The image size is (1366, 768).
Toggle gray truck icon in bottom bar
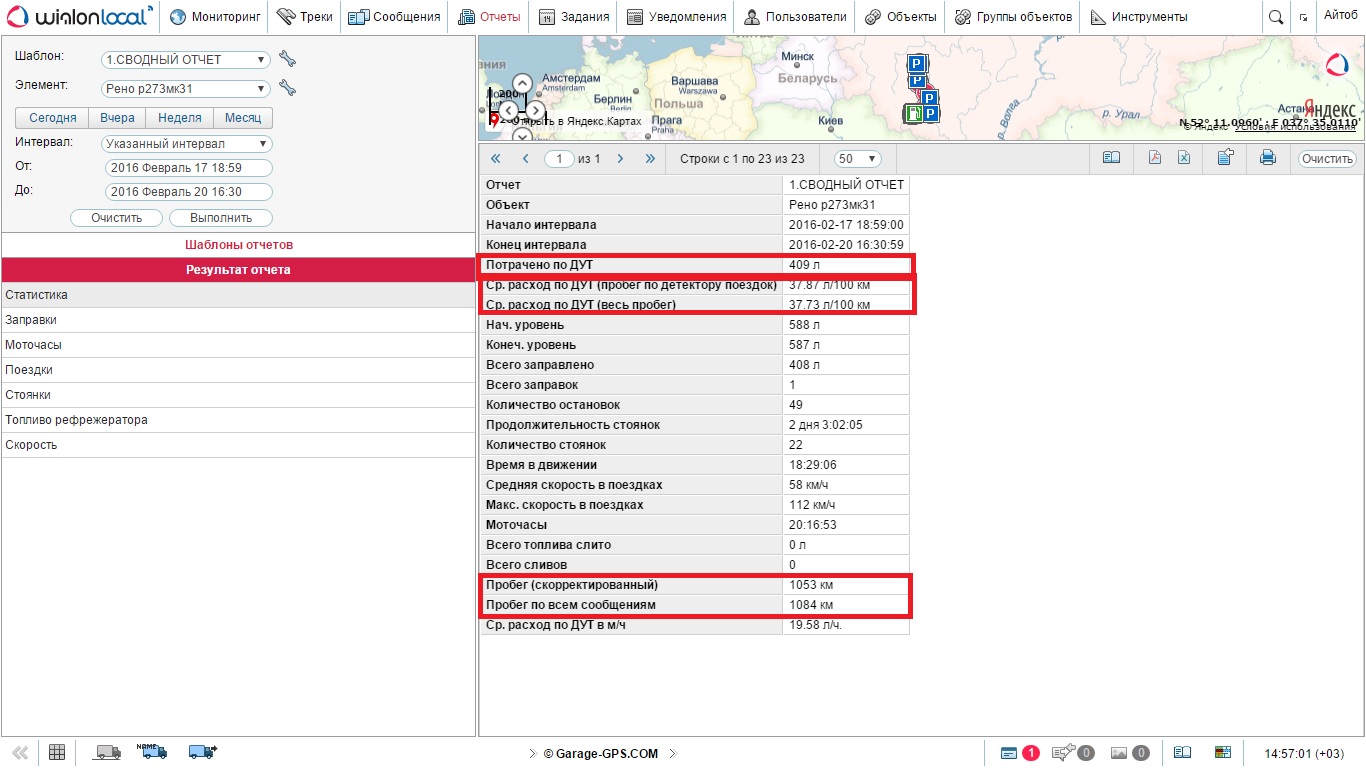click(106, 752)
